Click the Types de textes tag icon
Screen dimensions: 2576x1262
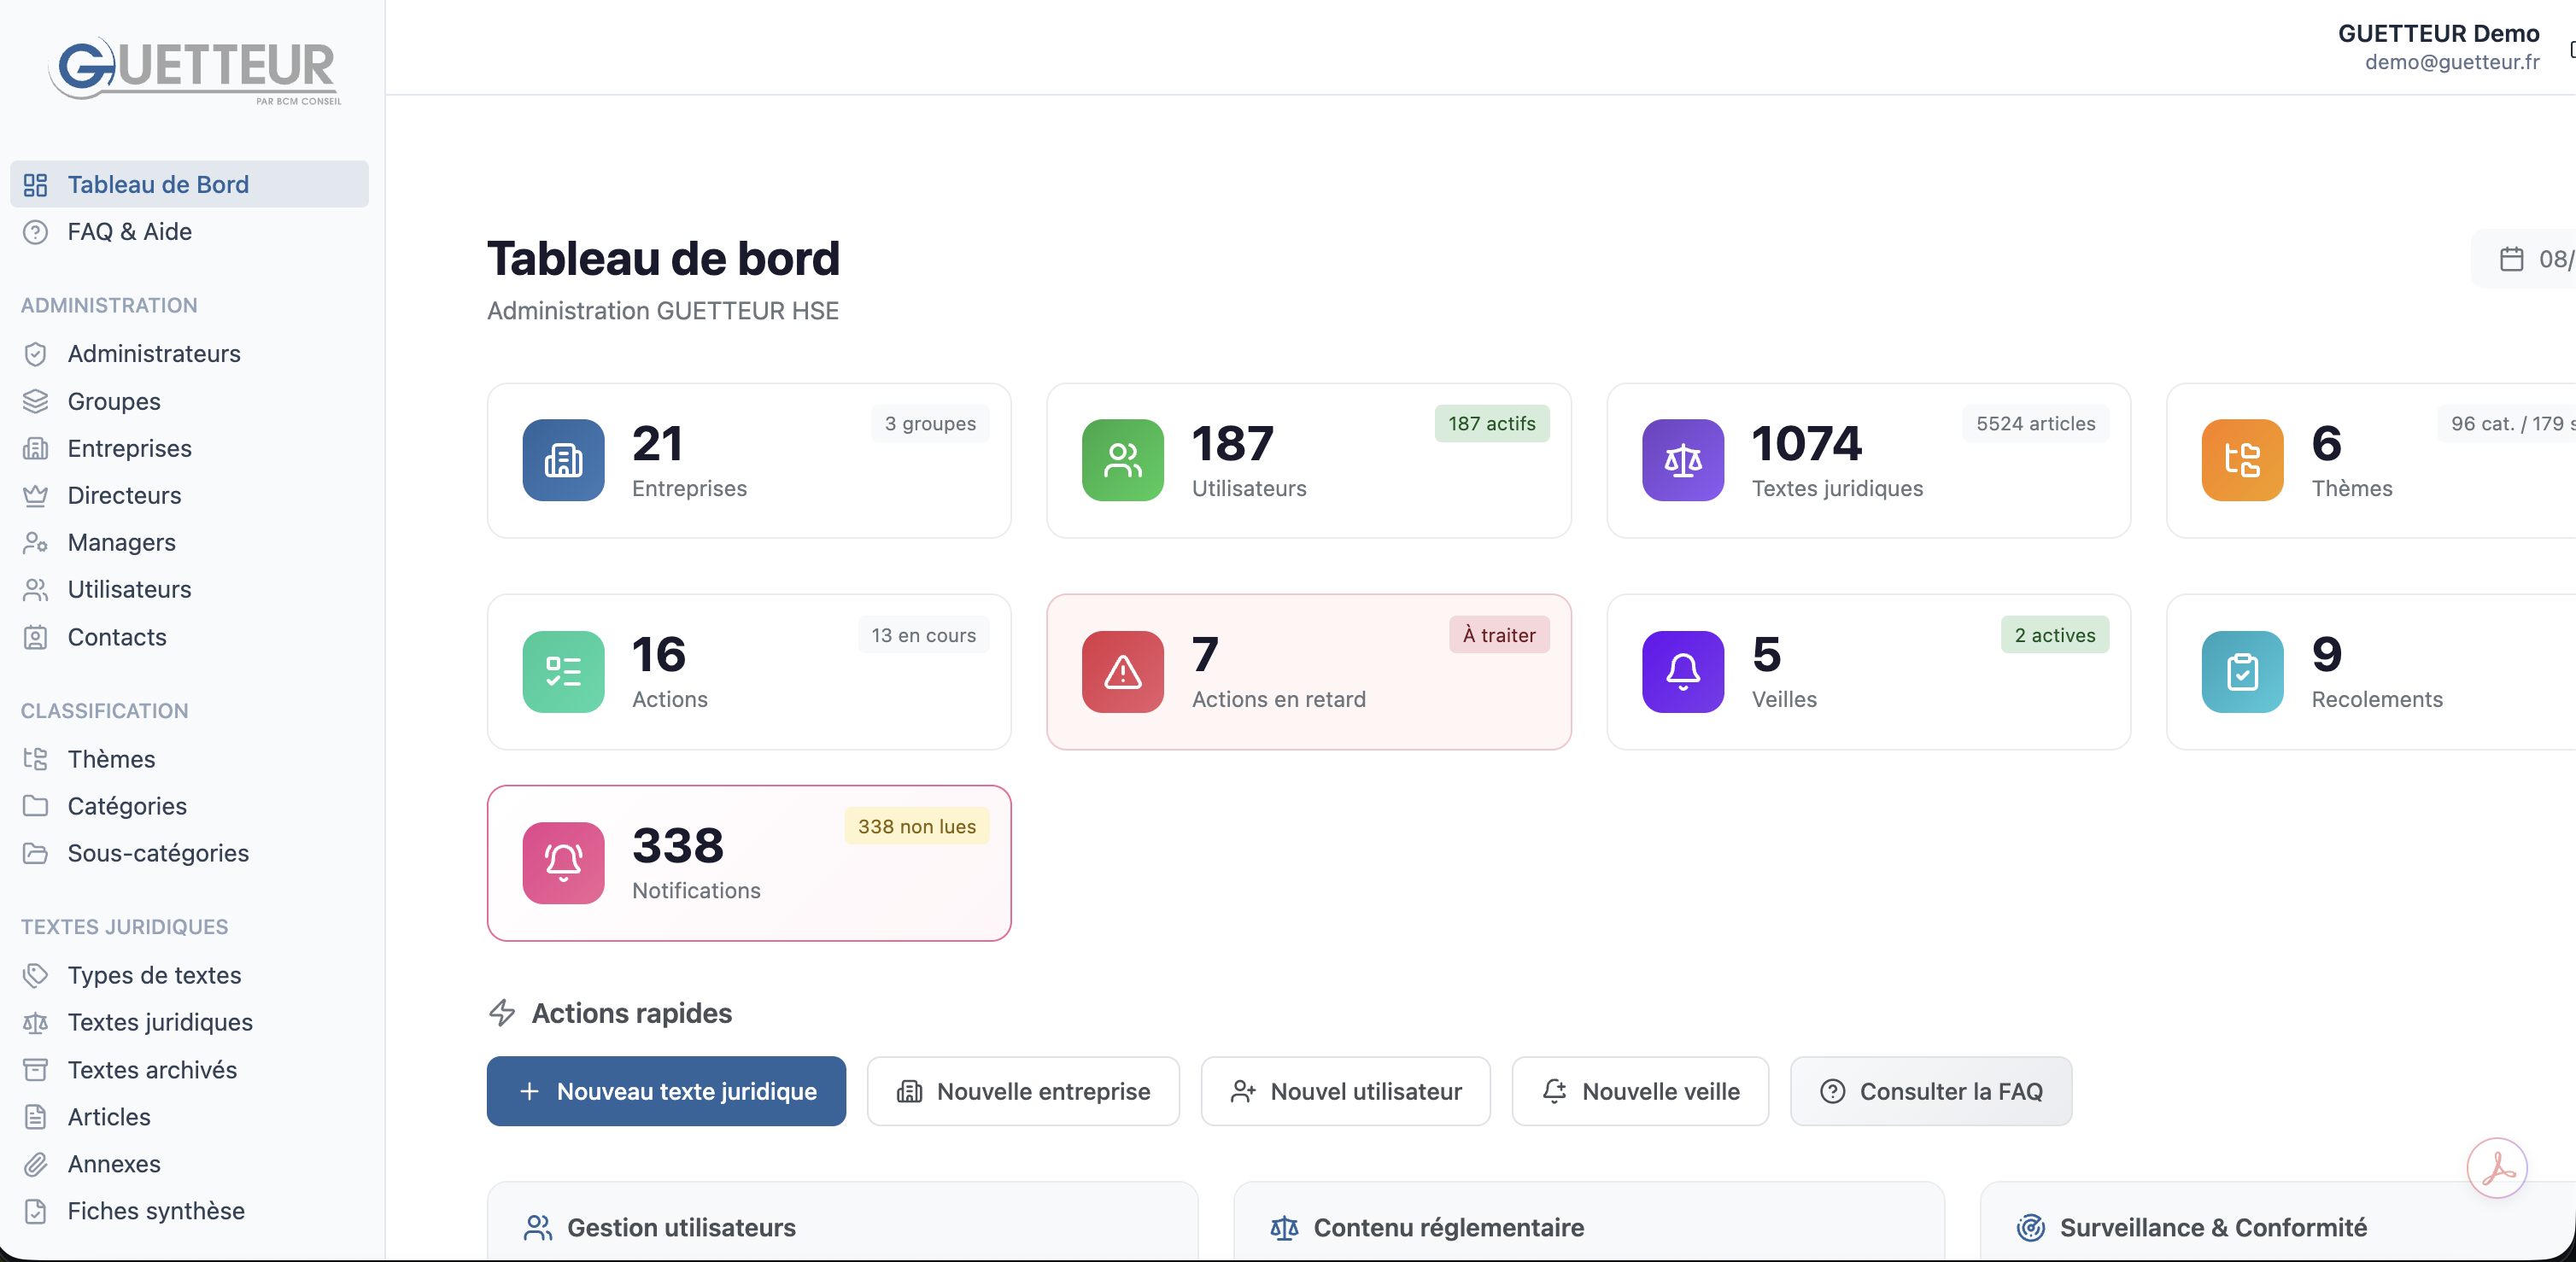click(35, 975)
